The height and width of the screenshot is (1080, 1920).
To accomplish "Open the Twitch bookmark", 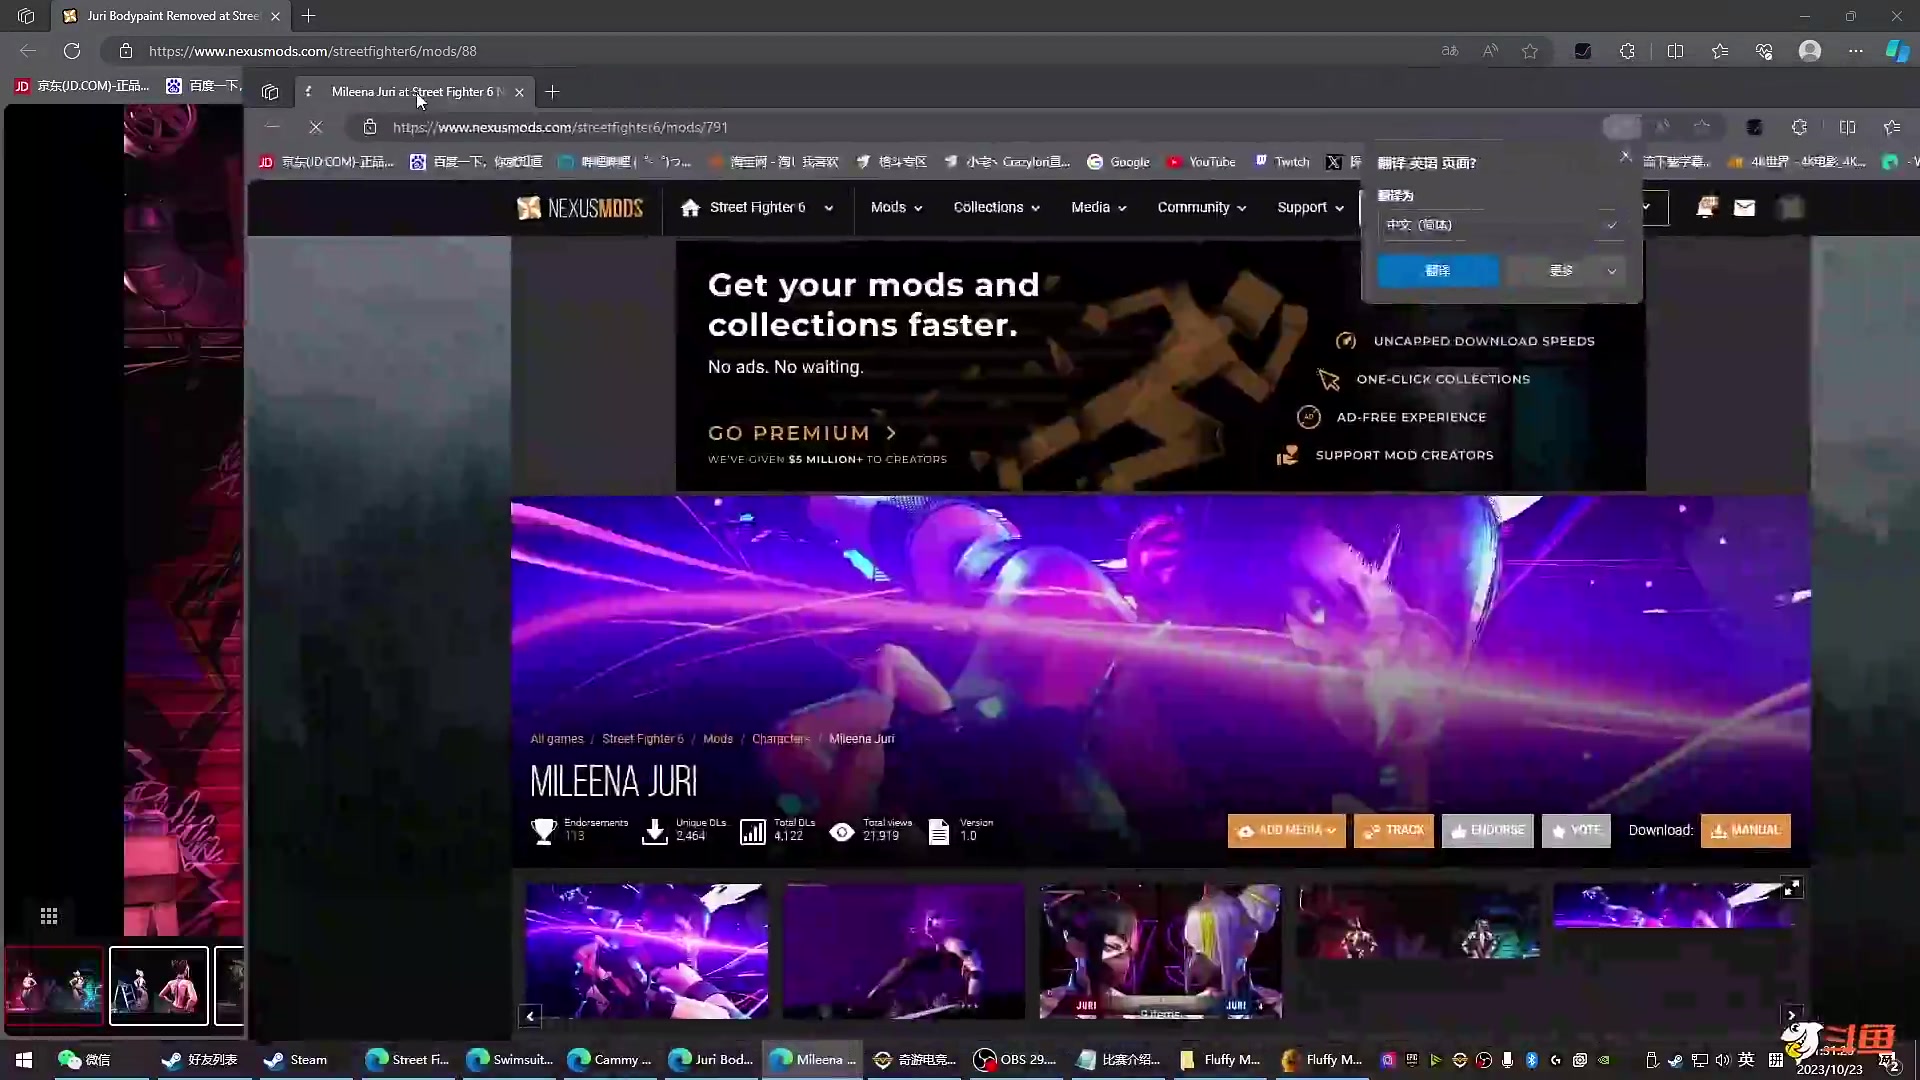I will coord(1282,162).
